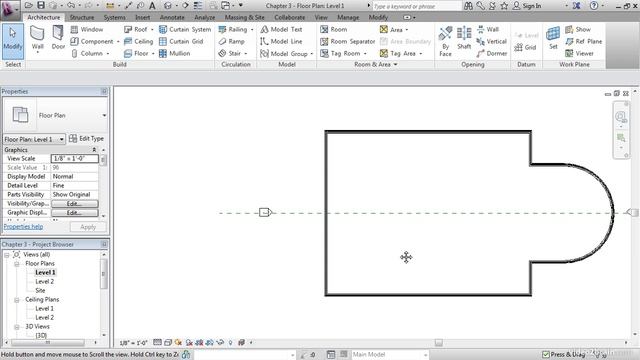Open Level 2 floor plan in browser
Viewport: 640px width, 360px height.
(44, 282)
